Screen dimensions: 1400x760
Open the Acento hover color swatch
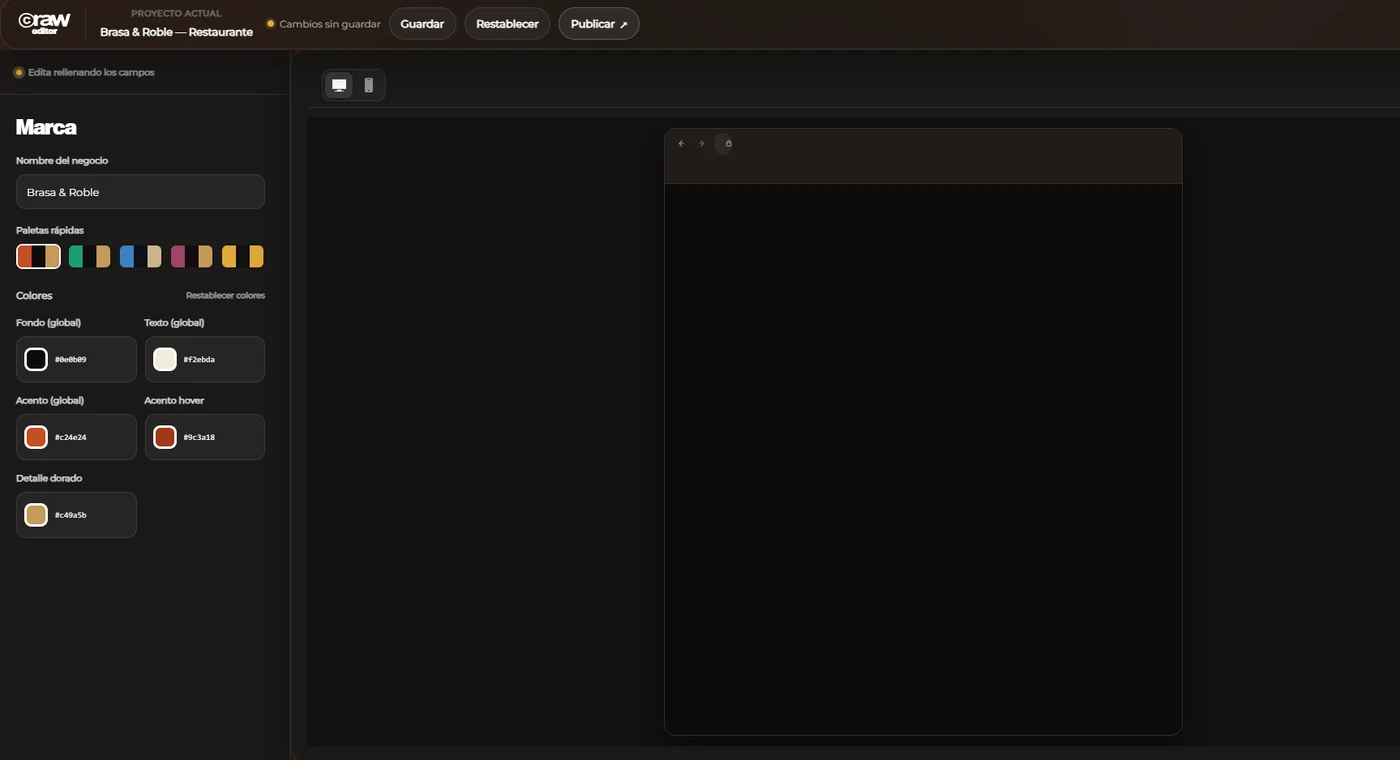pyautogui.click(x=165, y=437)
